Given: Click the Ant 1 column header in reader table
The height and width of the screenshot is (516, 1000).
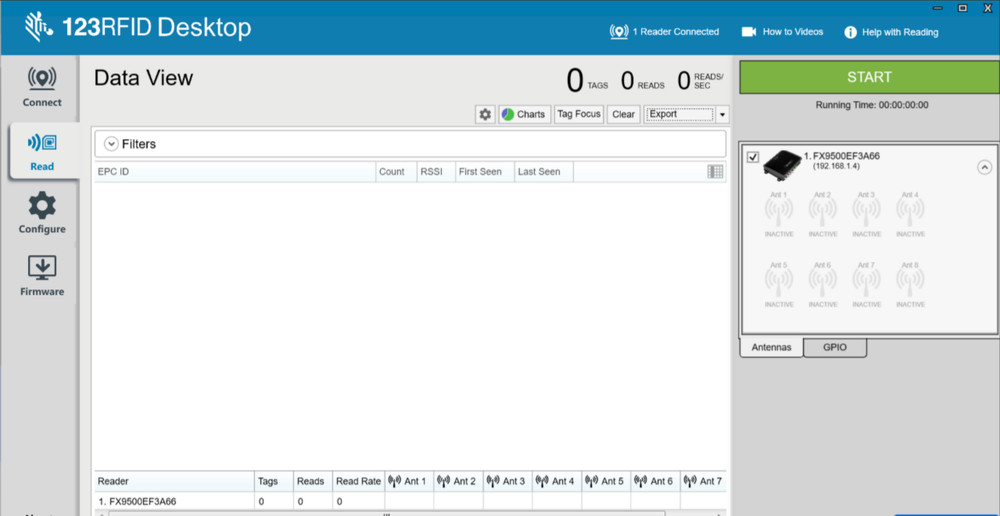Looking at the screenshot, I should pos(409,482).
